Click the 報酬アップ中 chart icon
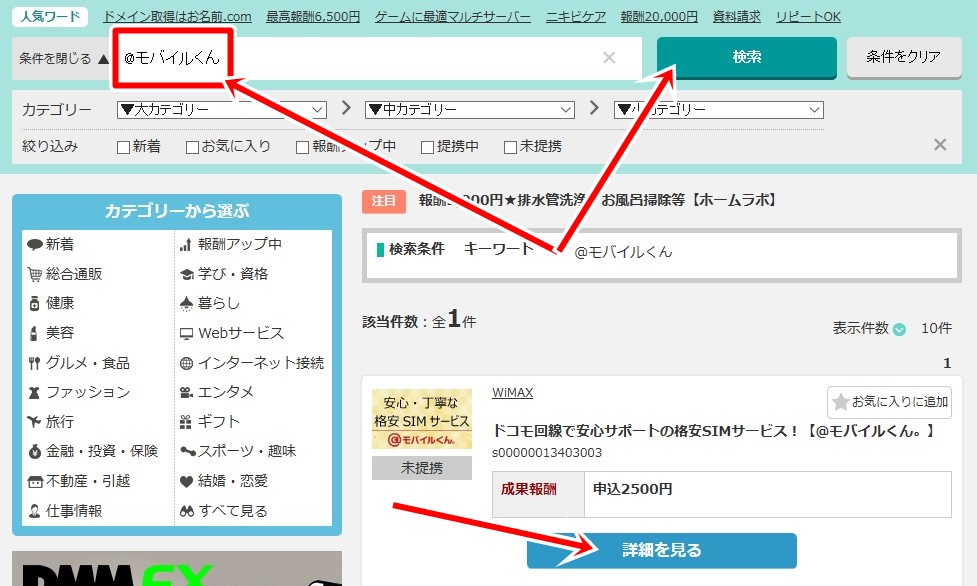 [186, 244]
